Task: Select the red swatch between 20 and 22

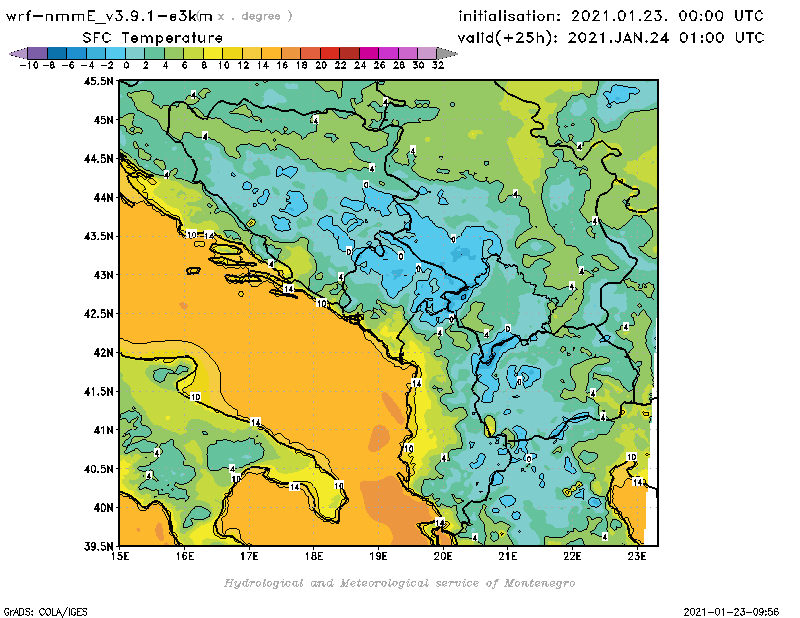Action: (x=330, y=52)
